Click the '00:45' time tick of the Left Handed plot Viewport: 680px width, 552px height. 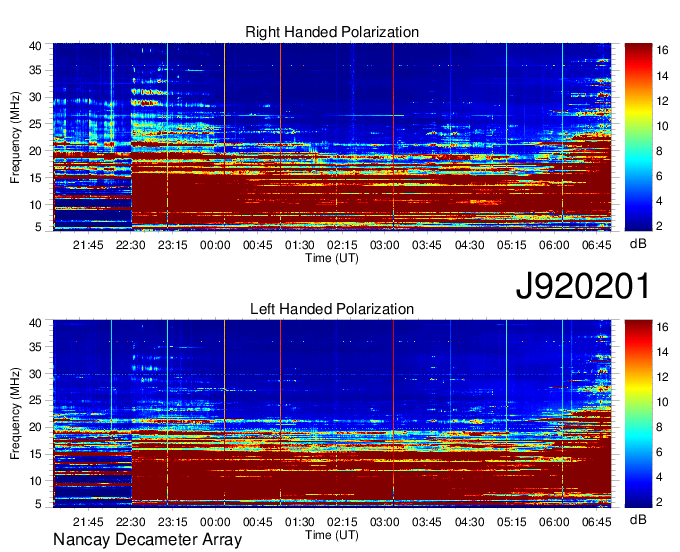(x=258, y=522)
